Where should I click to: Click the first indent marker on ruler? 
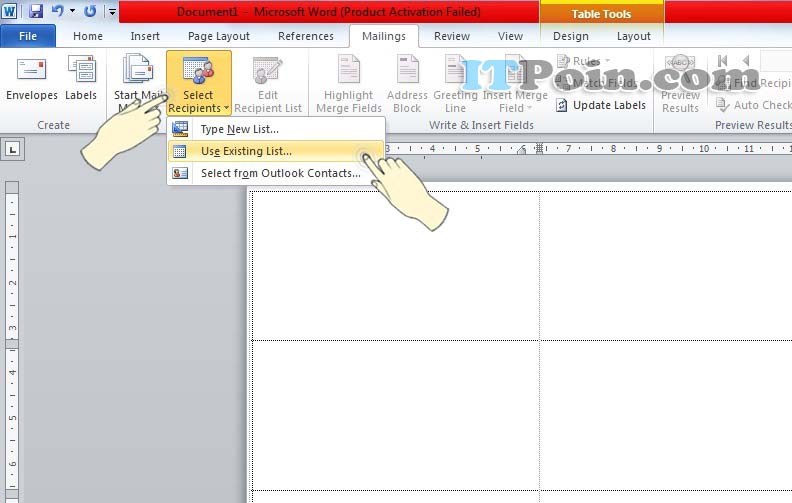coord(522,149)
